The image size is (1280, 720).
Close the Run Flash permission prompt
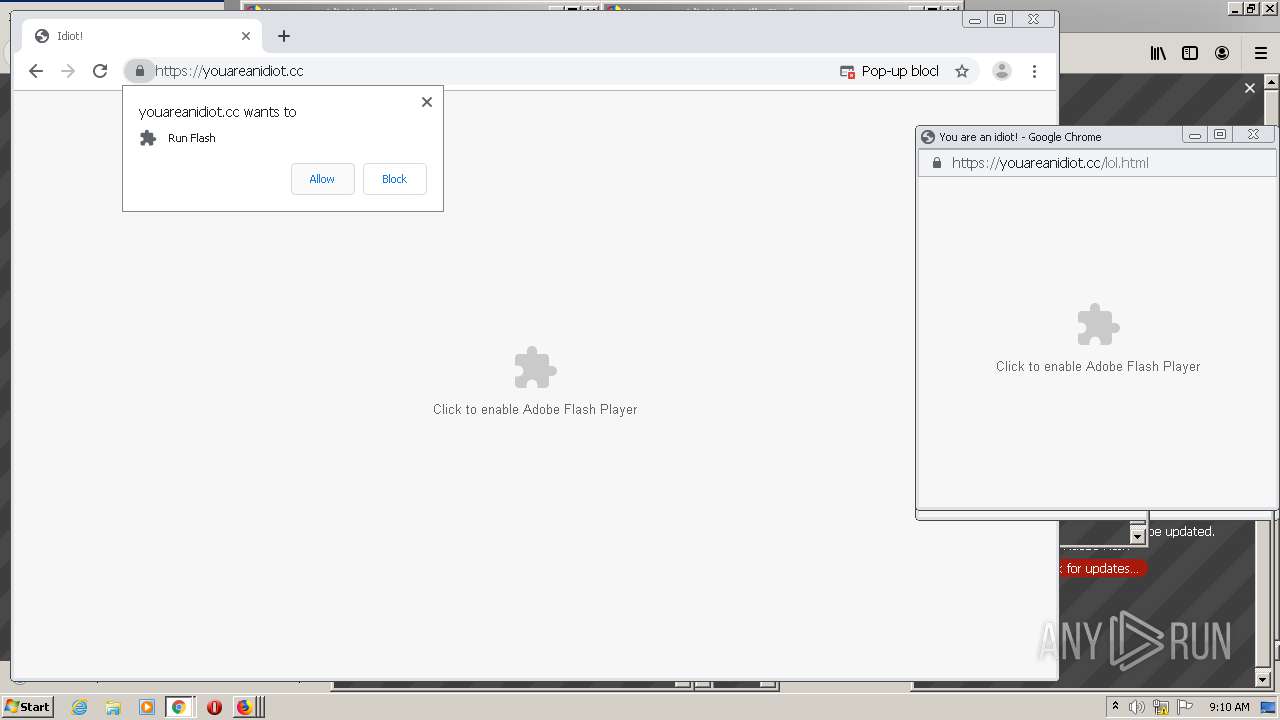pyautogui.click(x=427, y=102)
